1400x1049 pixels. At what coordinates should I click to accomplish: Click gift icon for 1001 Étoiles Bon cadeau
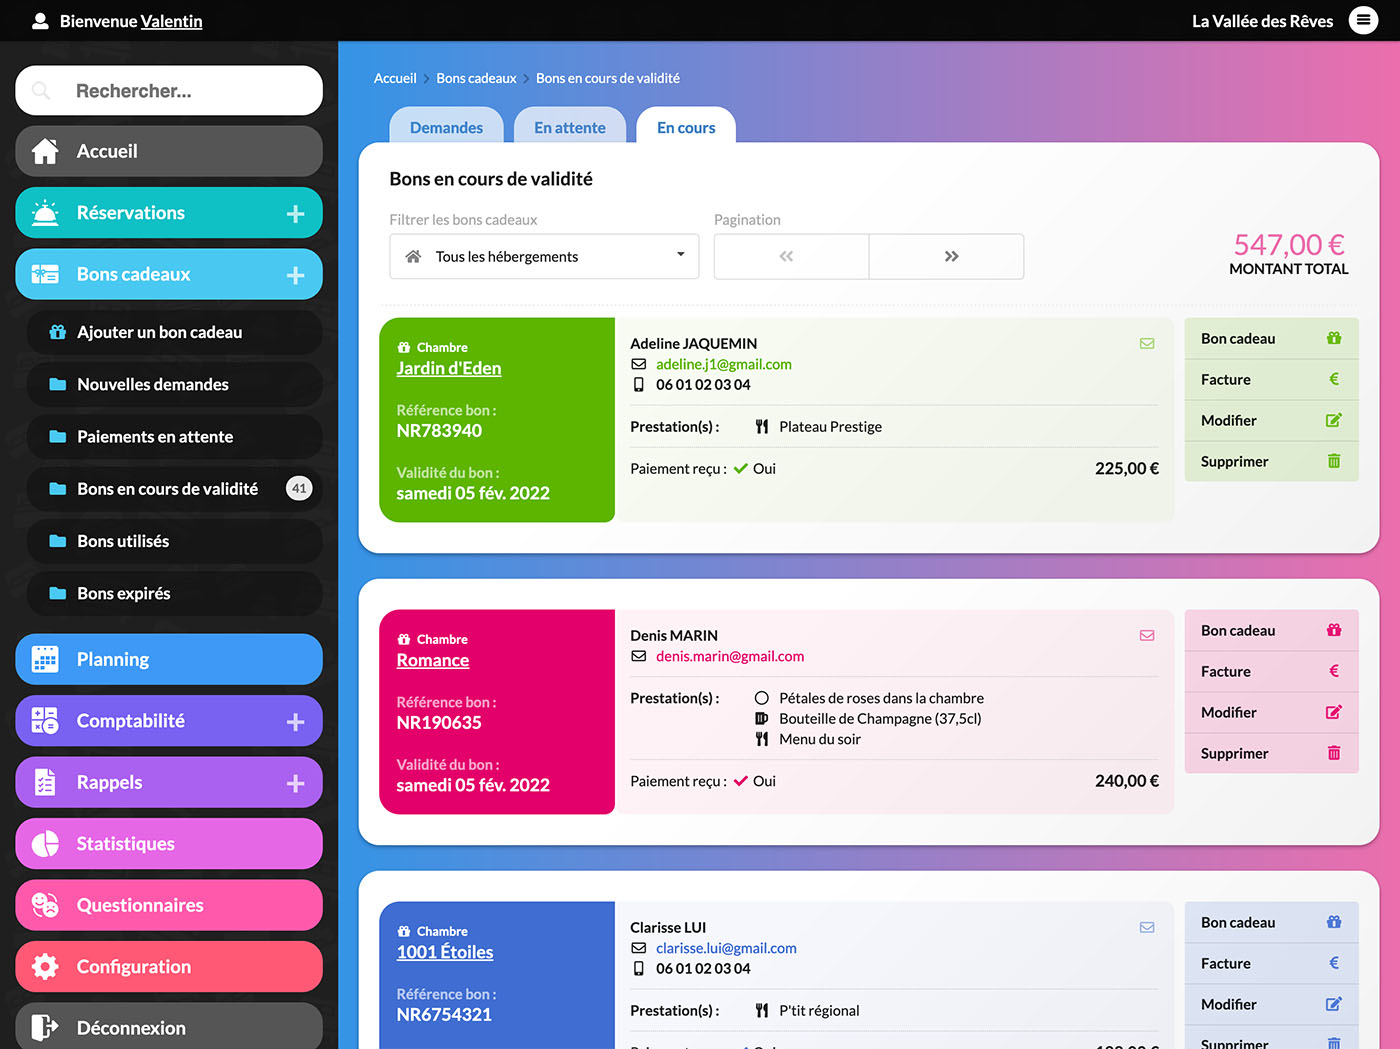click(1333, 922)
